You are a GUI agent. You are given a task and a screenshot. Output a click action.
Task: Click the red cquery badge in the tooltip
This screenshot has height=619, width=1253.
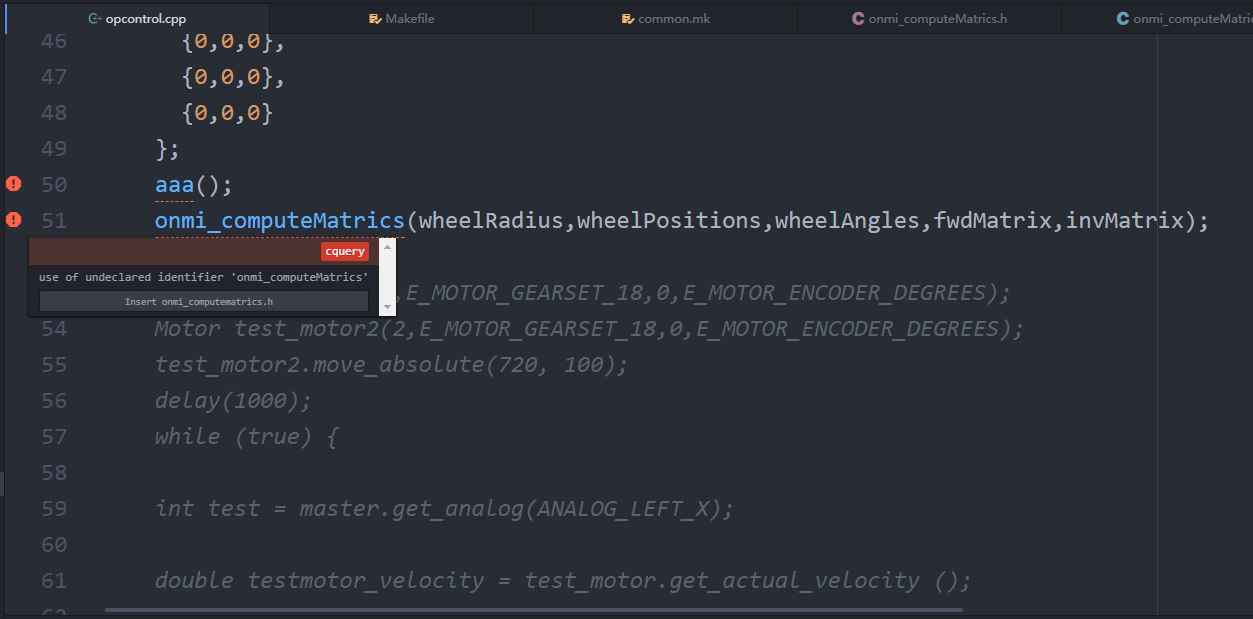(345, 251)
